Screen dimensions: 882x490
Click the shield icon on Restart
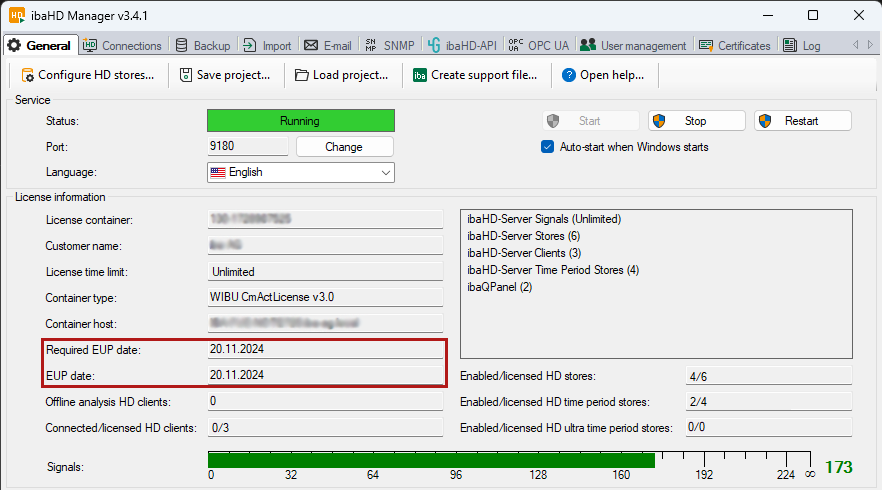pyautogui.click(x=765, y=121)
